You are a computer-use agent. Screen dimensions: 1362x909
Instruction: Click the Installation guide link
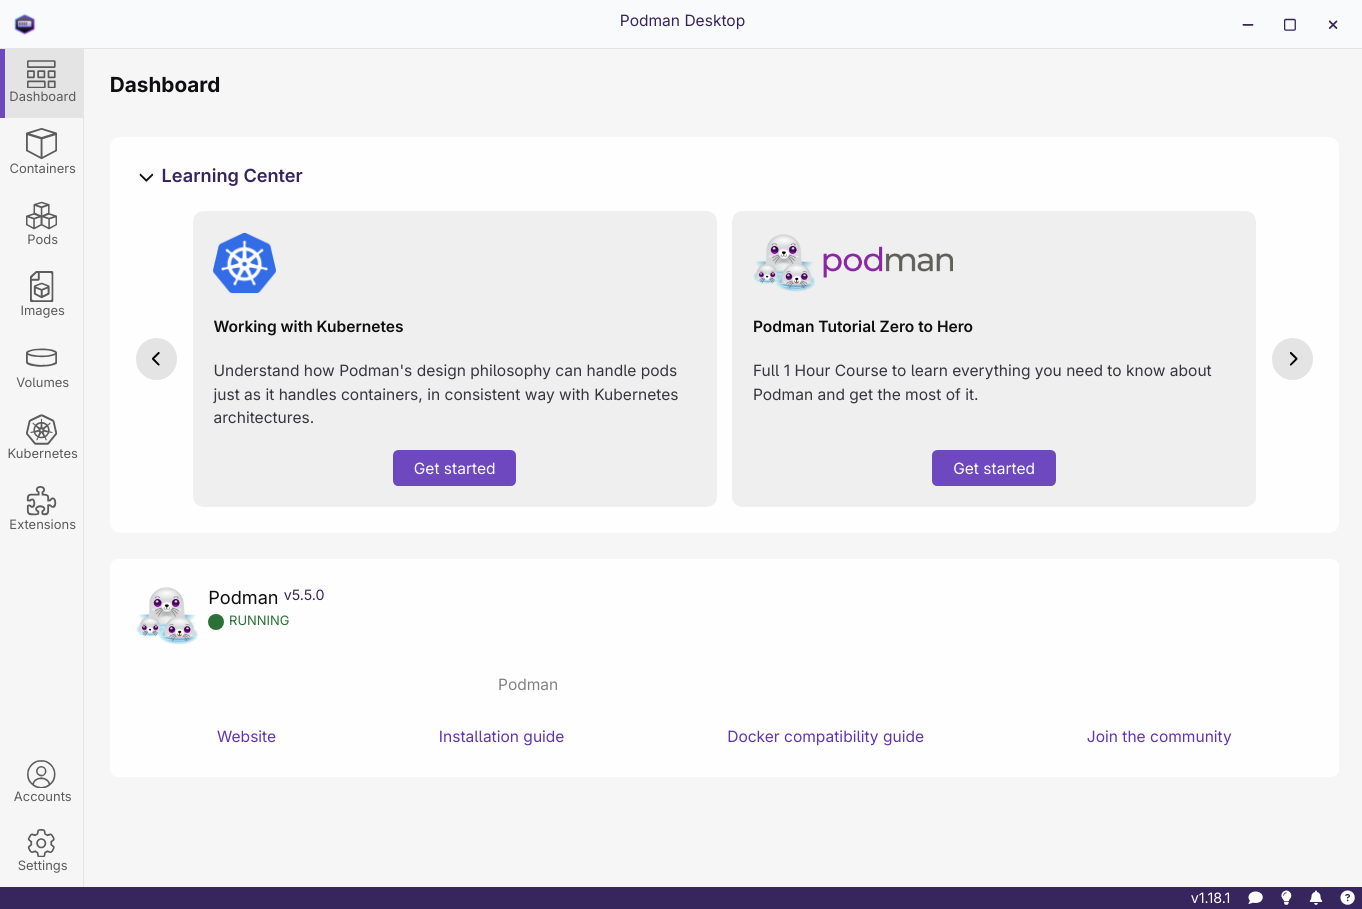click(501, 737)
